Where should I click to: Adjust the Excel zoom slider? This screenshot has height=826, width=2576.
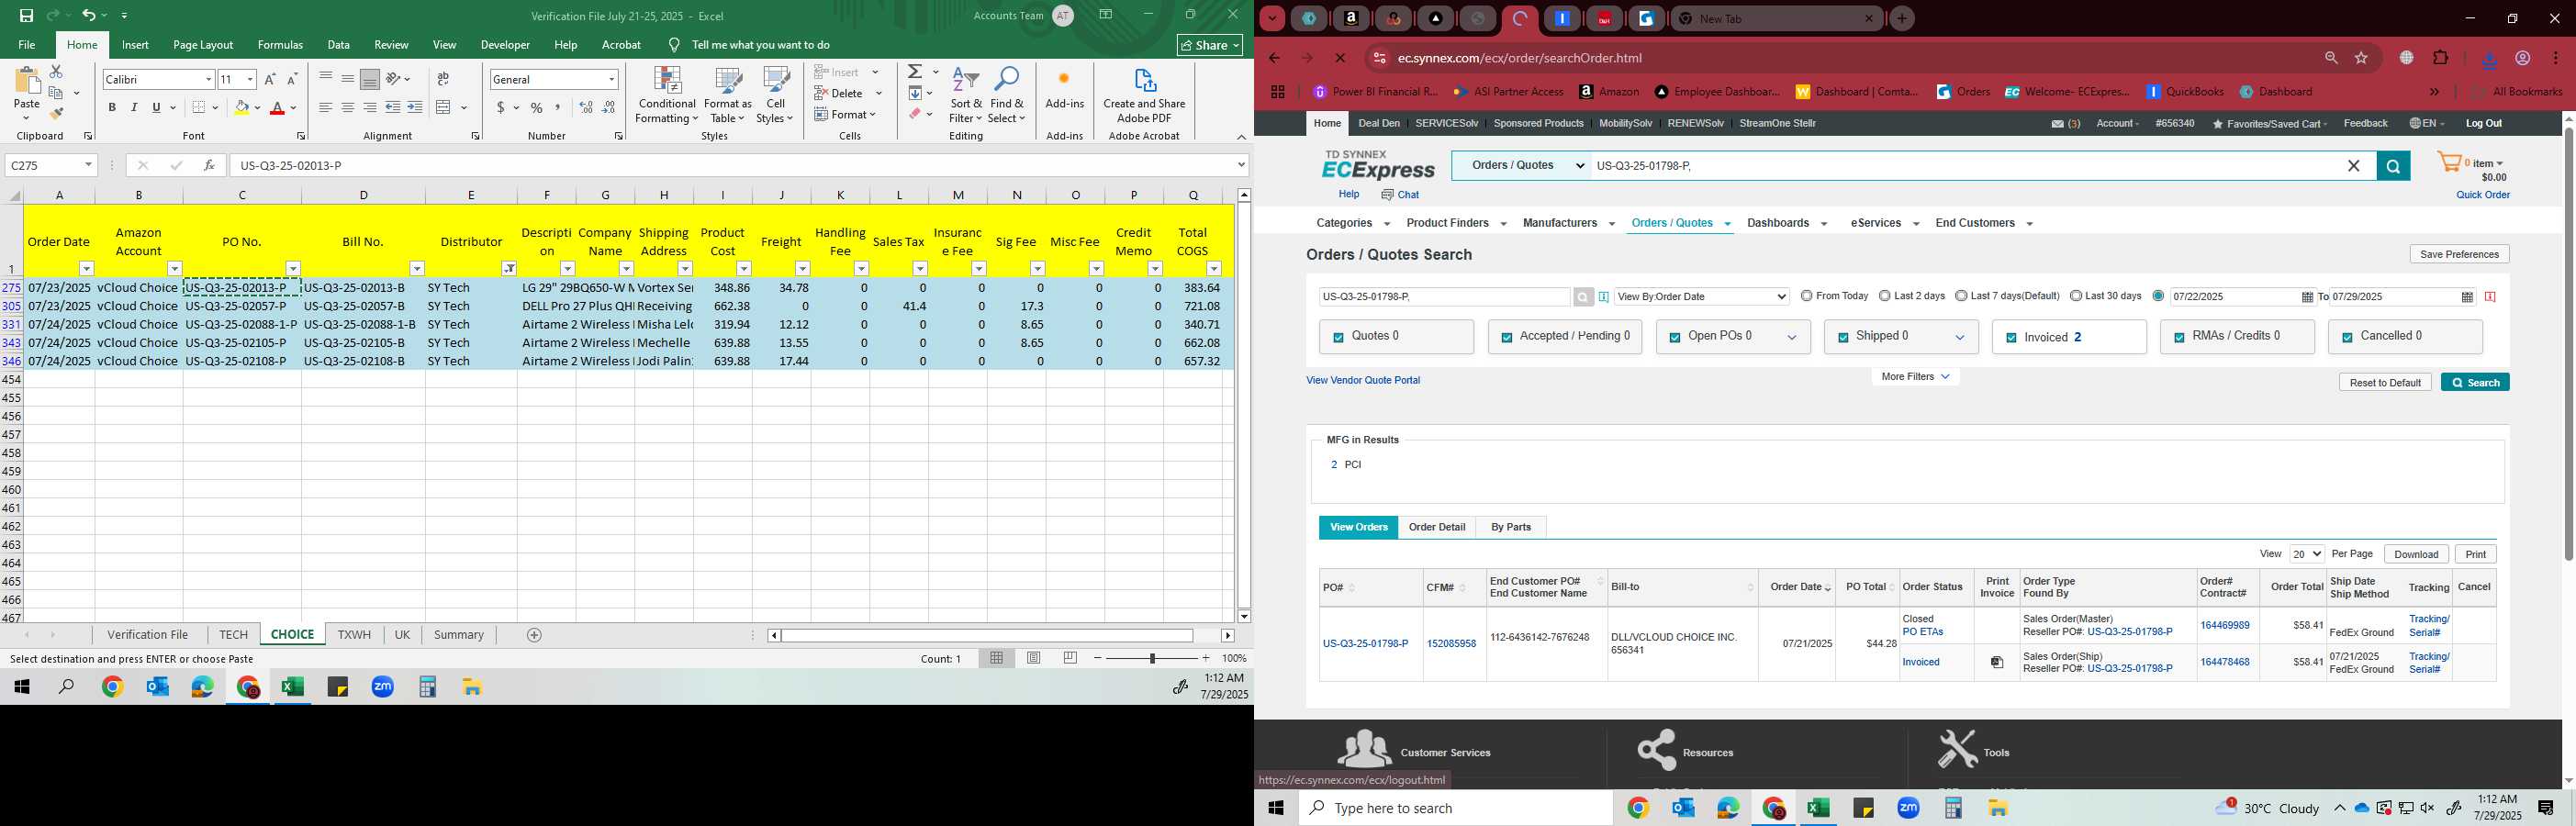point(1152,658)
